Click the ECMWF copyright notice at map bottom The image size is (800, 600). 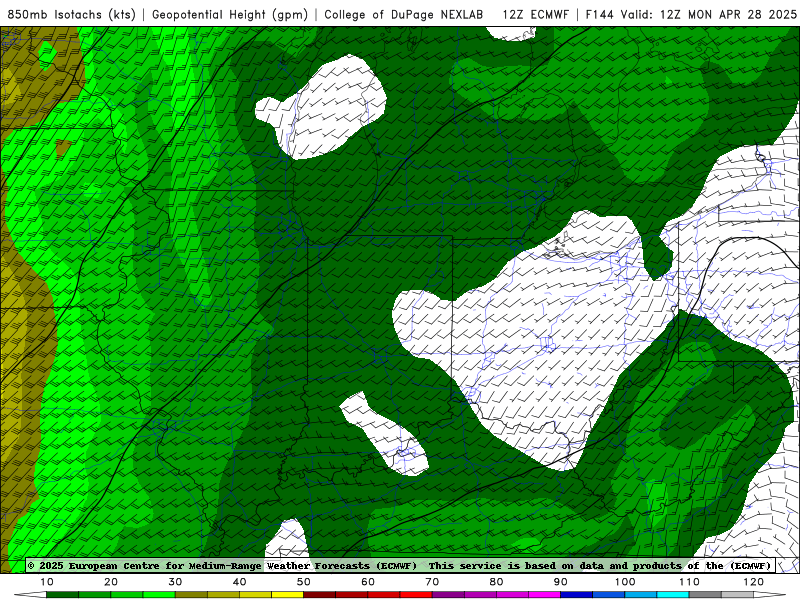[401, 566]
